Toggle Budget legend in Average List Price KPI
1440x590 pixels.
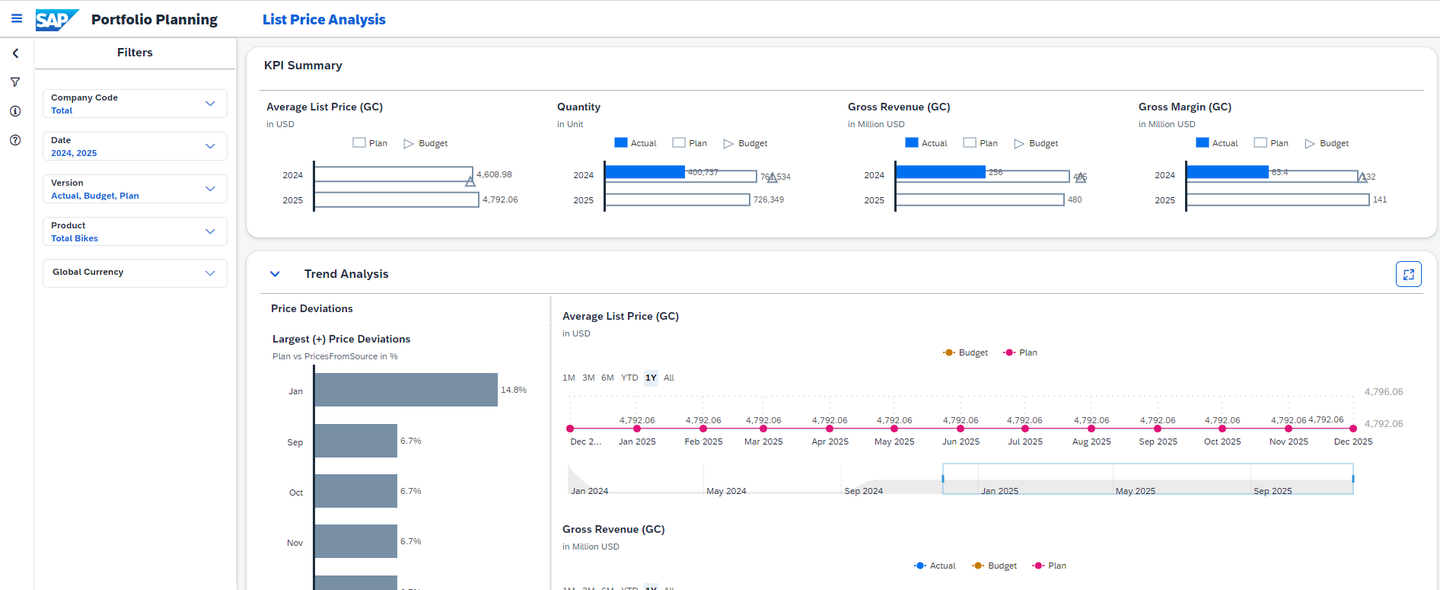(425, 143)
